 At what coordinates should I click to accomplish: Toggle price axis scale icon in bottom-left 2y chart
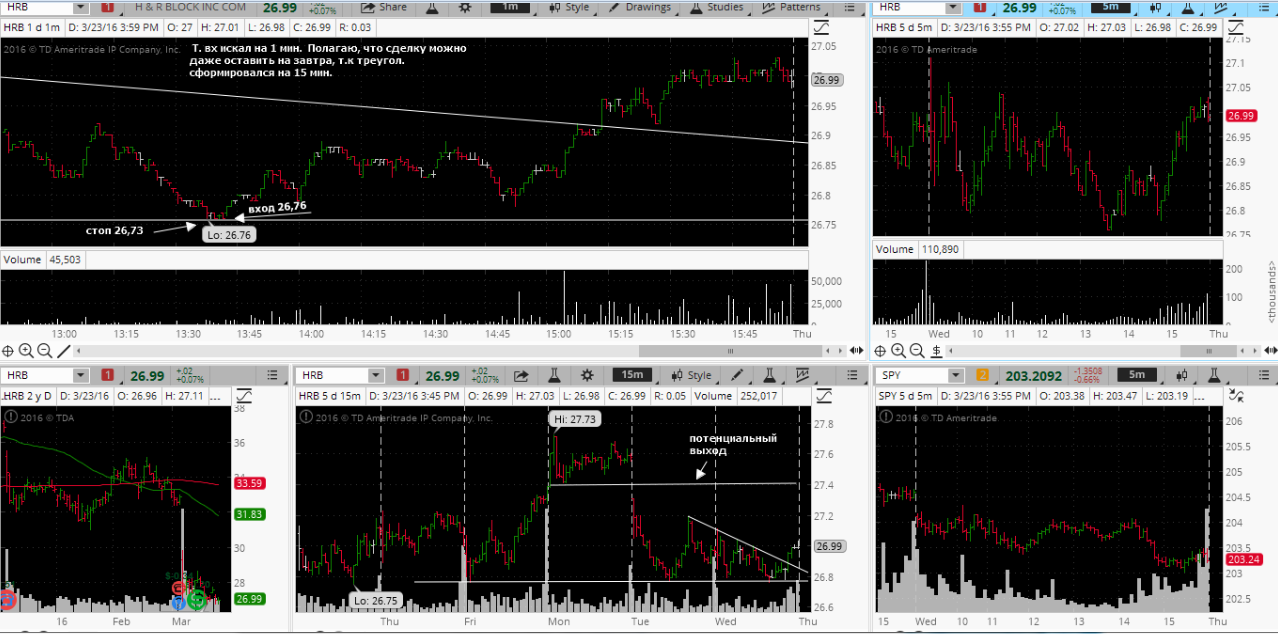(245, 396)
